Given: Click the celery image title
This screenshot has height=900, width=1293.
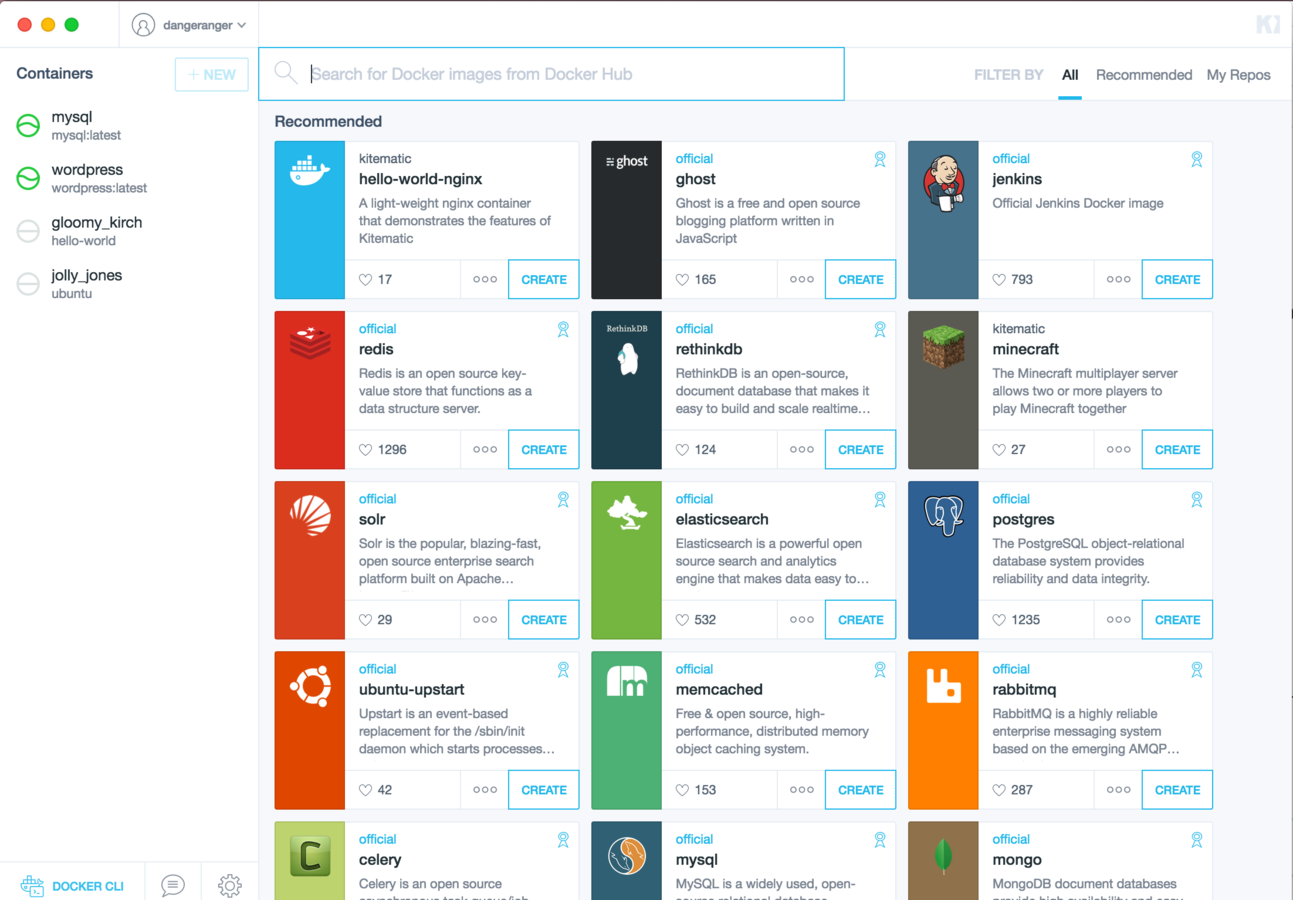Looking at the screenshot, I should pos(380,860).
